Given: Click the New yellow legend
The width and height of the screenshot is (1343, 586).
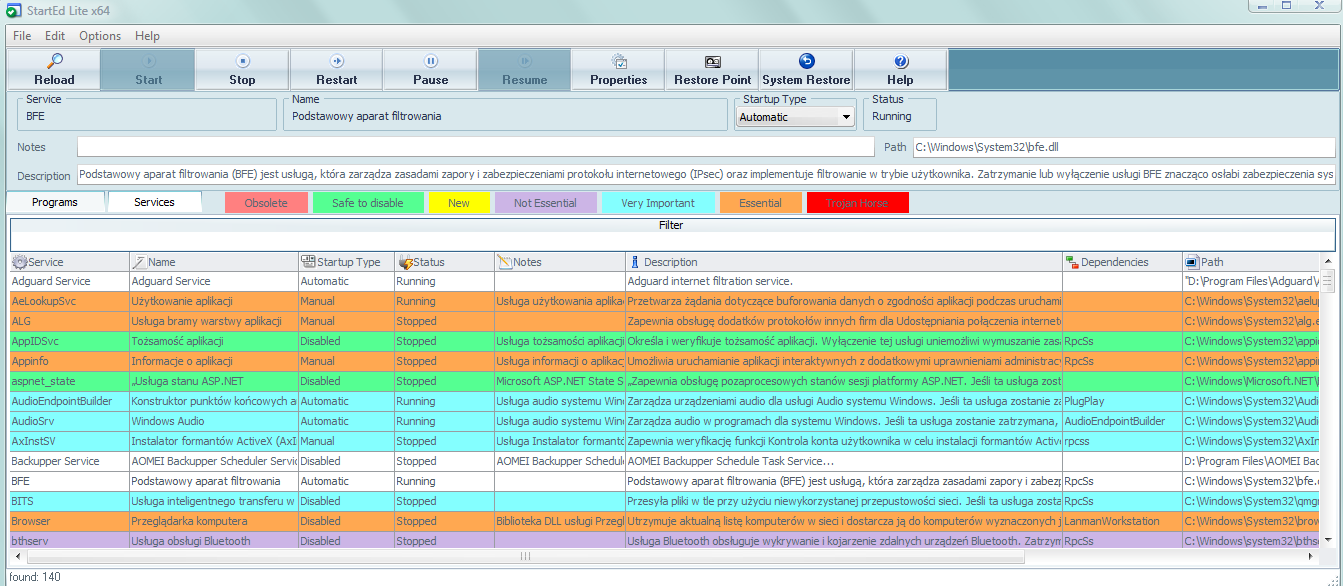Looking at the screenshot, I should coord(459,203).
